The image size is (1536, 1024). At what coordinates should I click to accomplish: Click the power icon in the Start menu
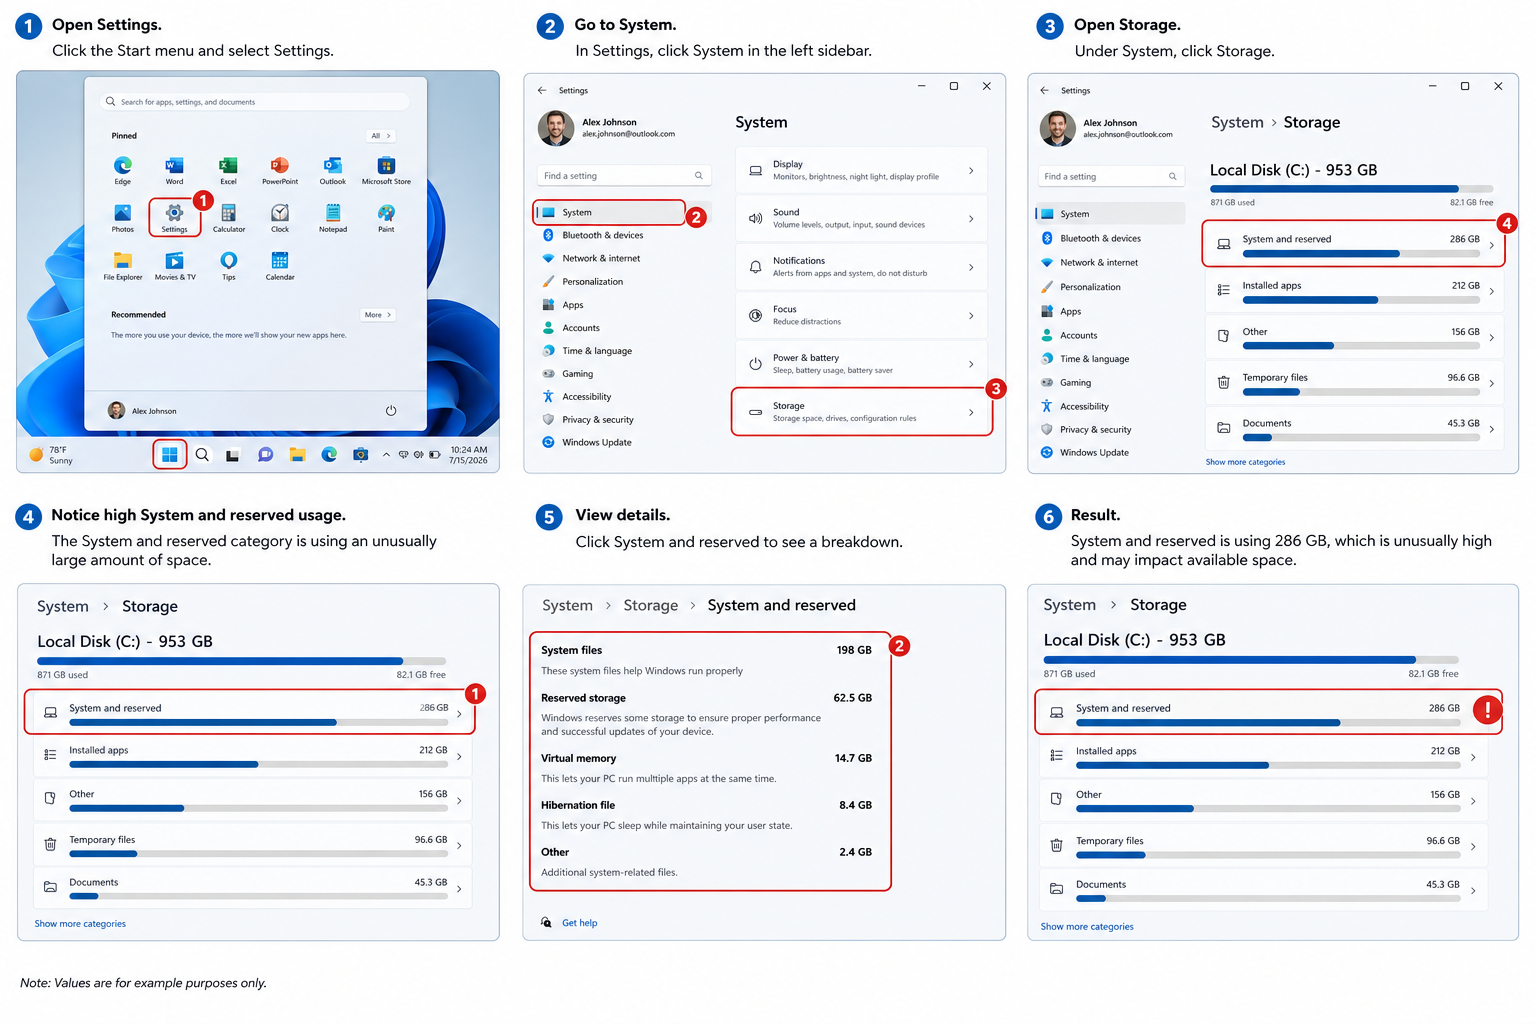point(391,411)
